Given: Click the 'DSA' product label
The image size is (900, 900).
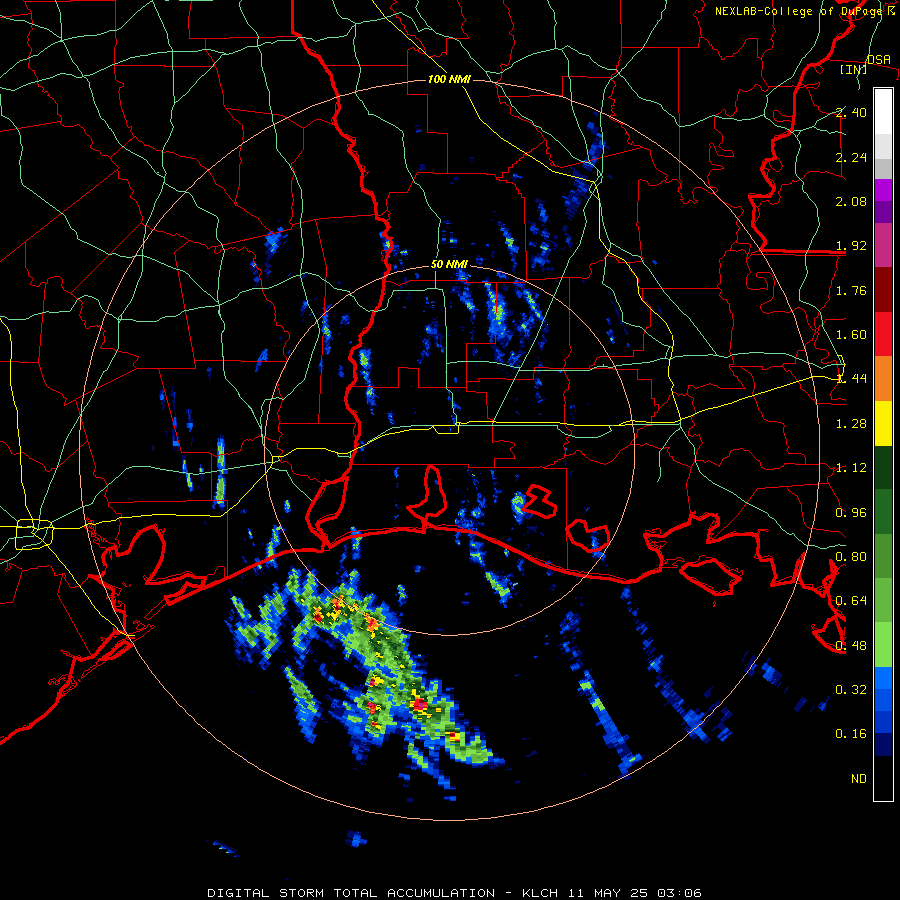Looking at the screenshot, I should point(879,59).
